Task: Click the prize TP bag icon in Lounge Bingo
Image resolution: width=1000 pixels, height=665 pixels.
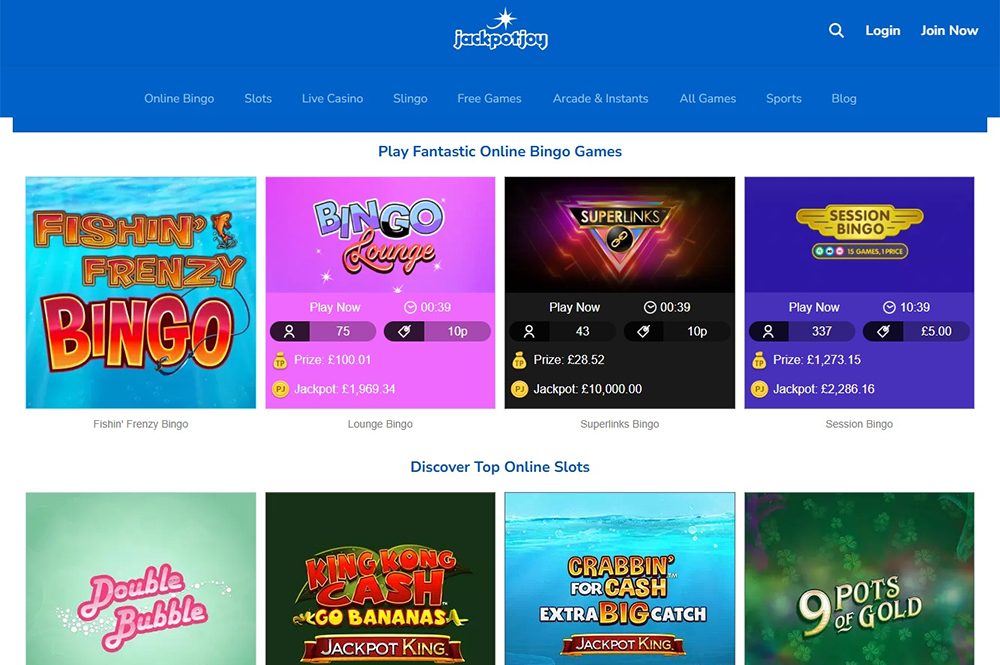Action: click(280, 361)
